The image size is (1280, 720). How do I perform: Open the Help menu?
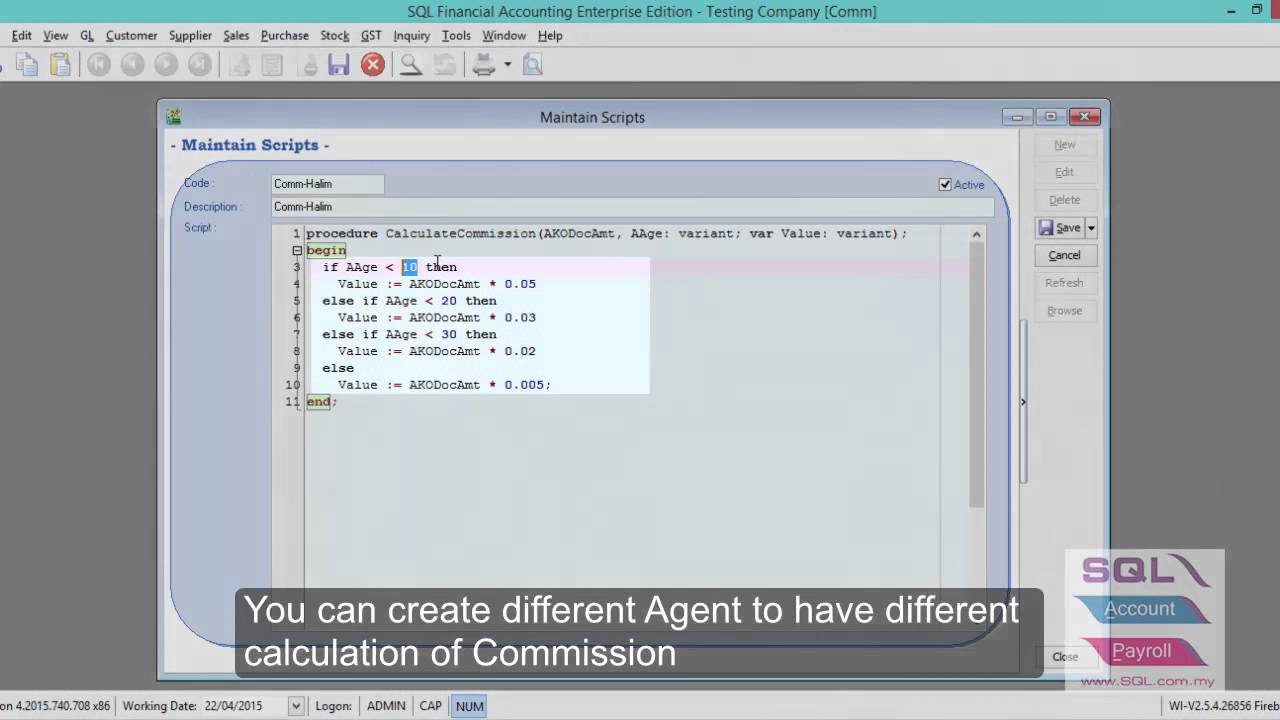550,35
